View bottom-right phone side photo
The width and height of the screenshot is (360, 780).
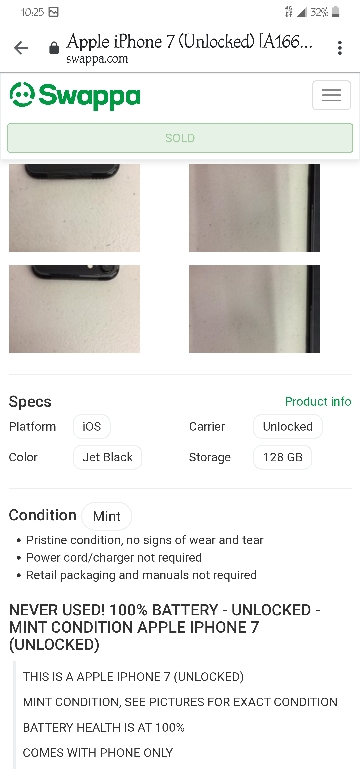(x=254, y=309)
